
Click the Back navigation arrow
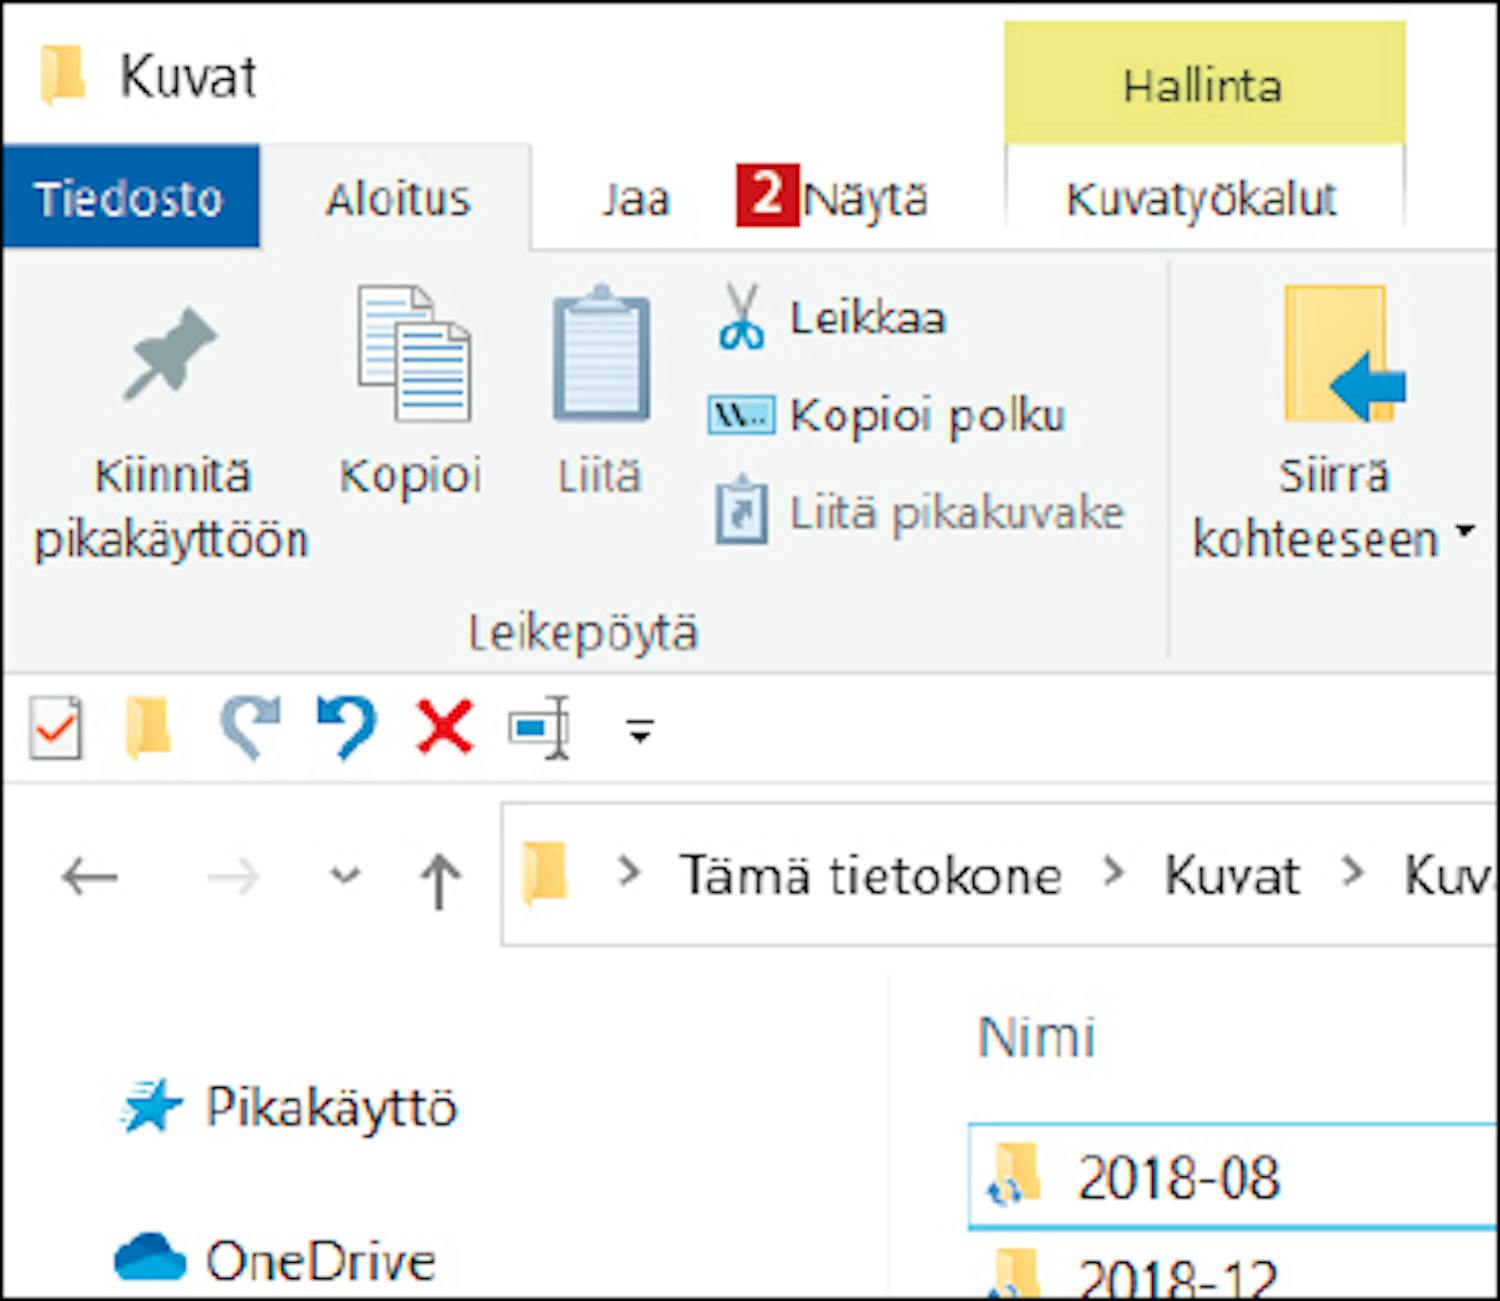(90, 877)
